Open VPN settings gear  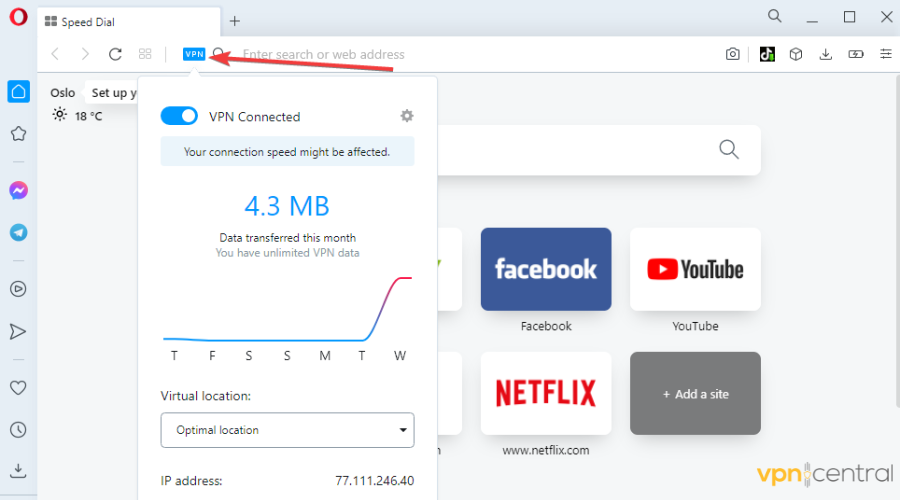point(406,116)
